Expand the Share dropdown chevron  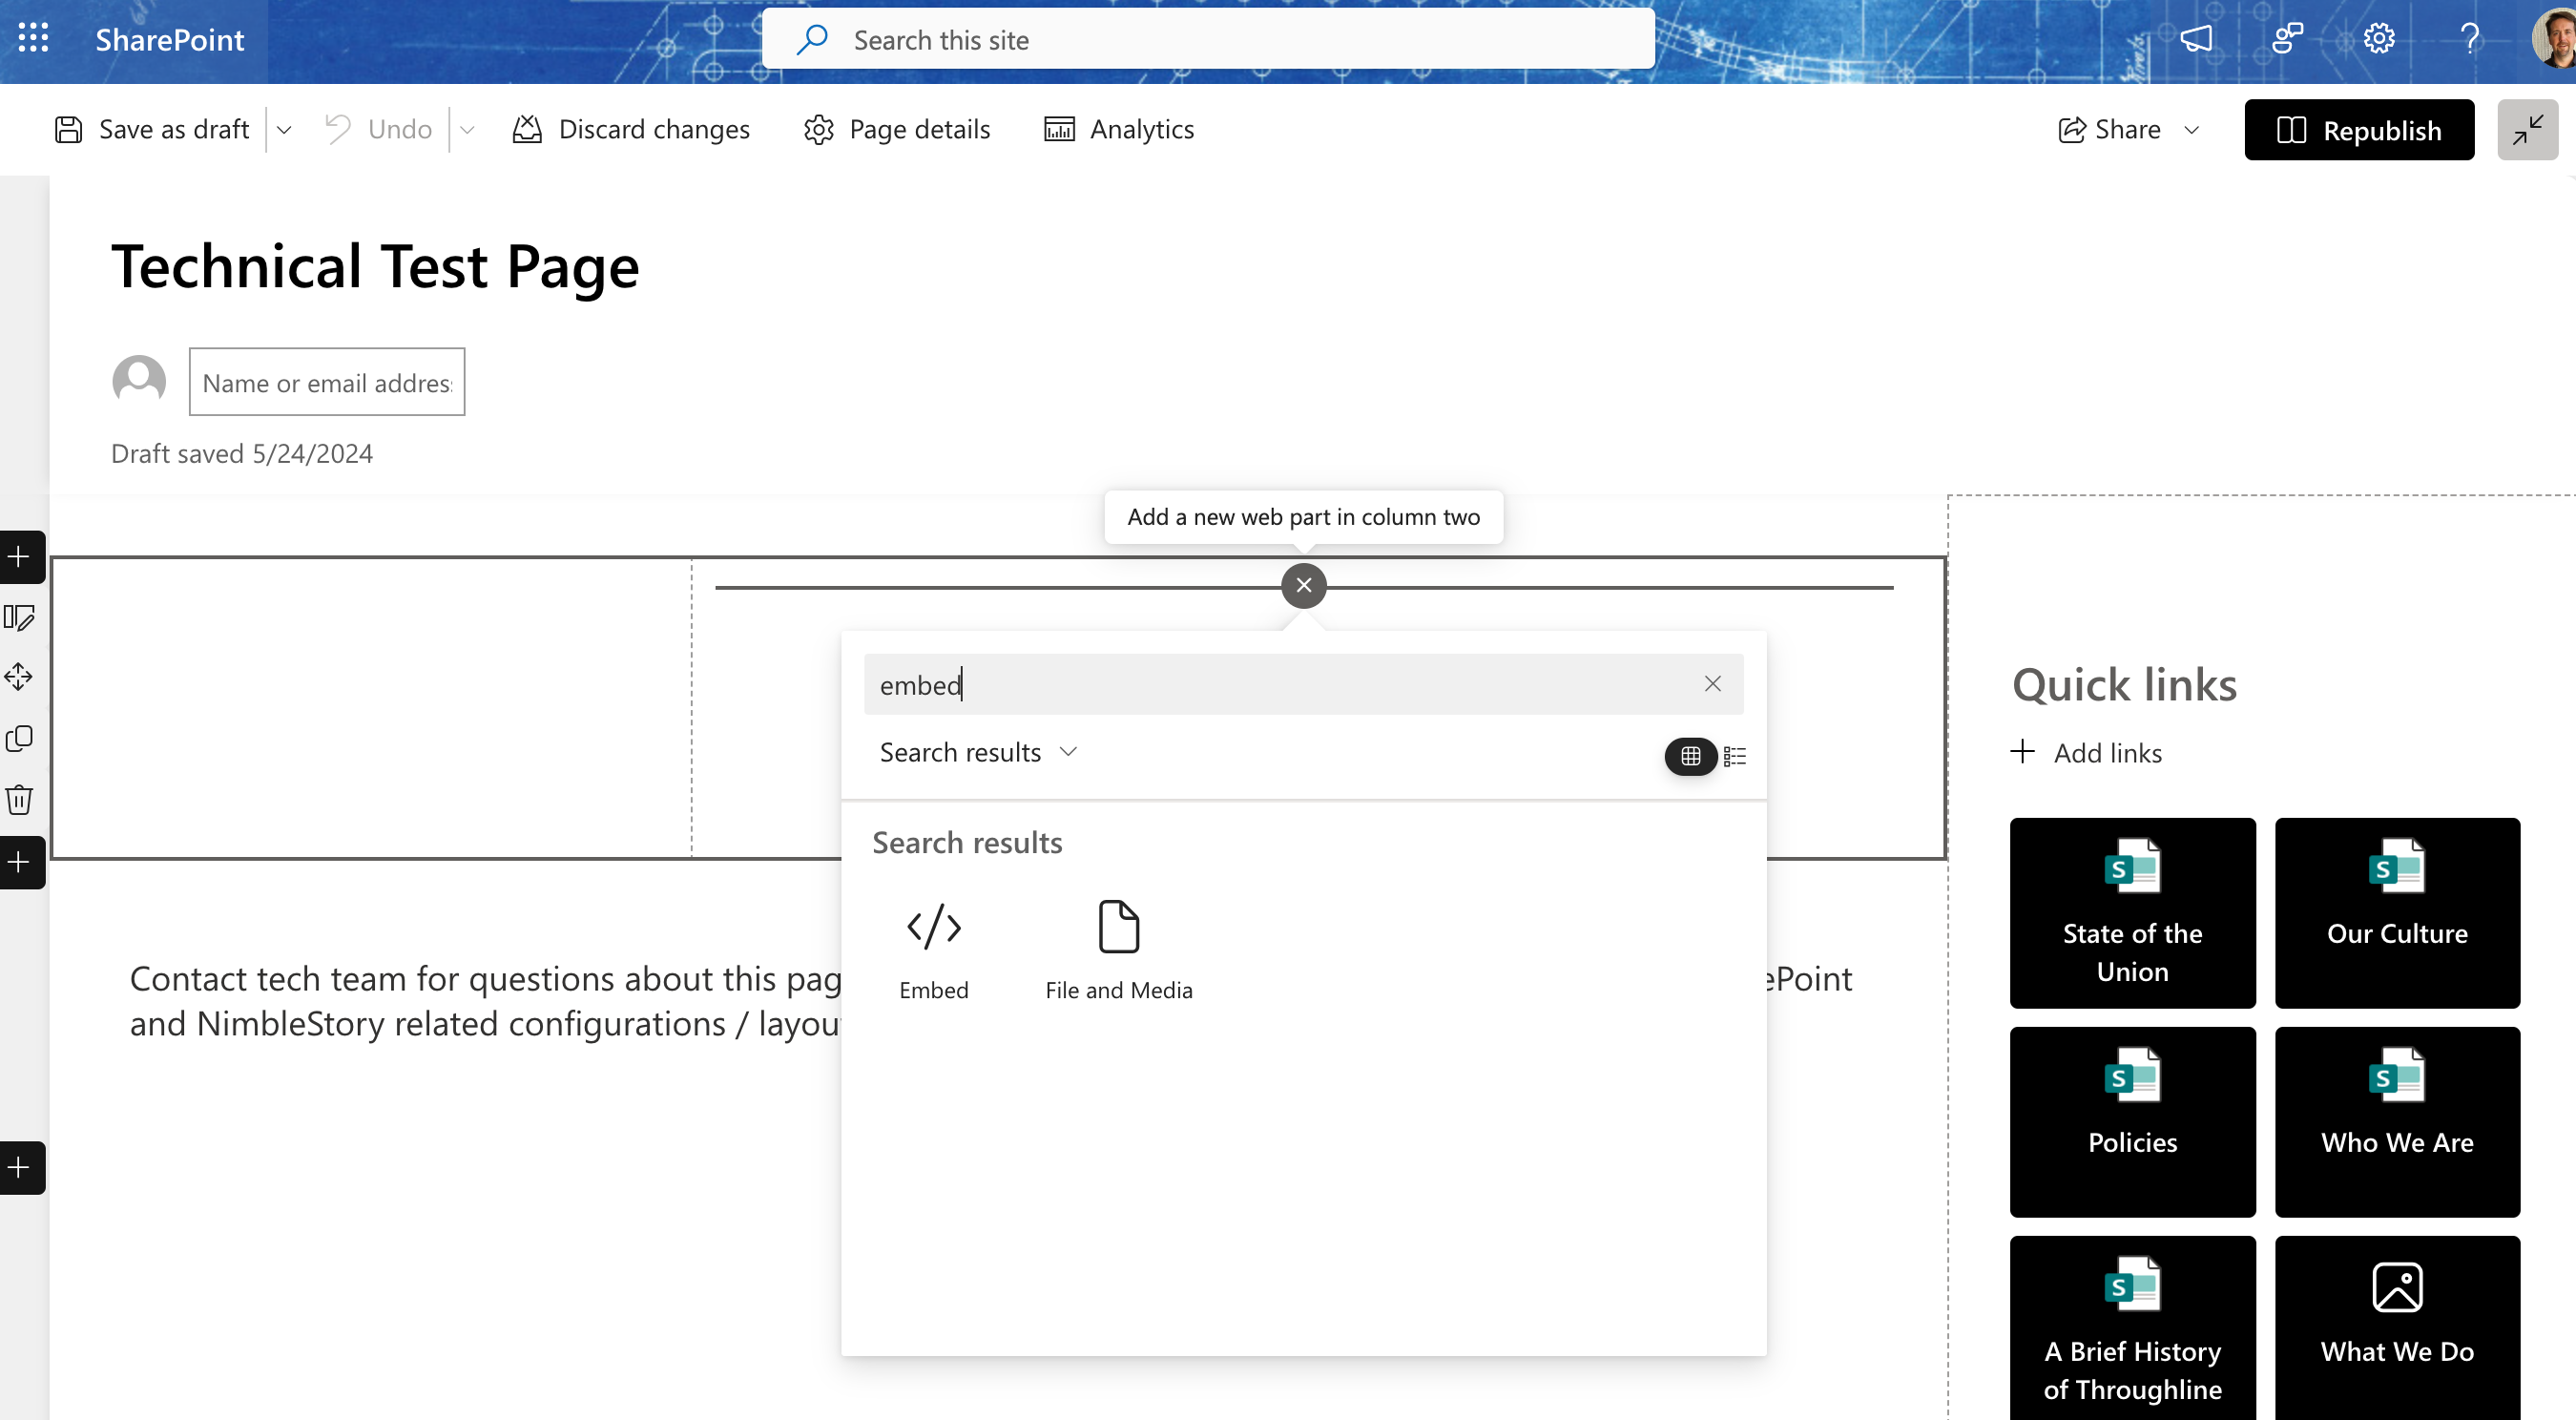[2192, 129]
